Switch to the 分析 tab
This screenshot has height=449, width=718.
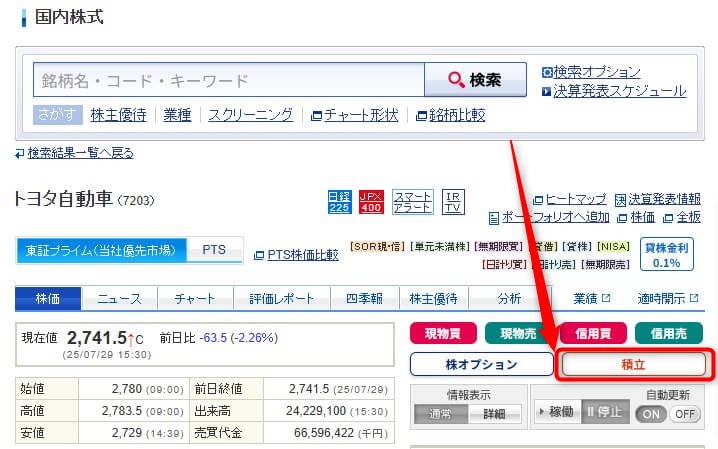(x=509, y=299)
